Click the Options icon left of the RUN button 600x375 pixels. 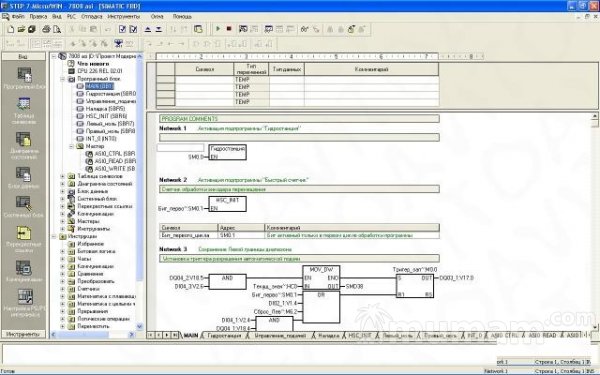(198, 29)
